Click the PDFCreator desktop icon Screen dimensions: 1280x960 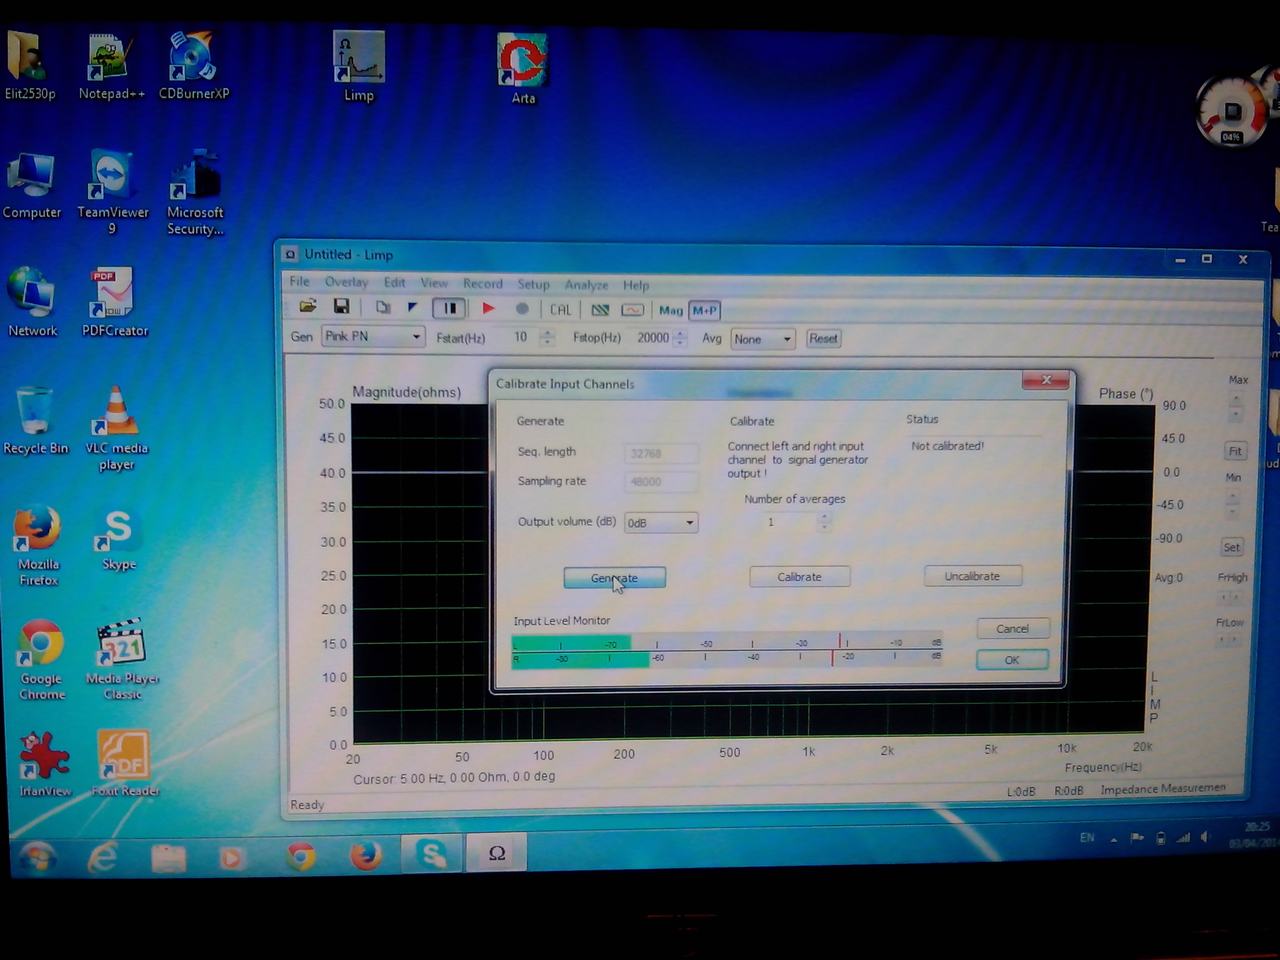114,302
